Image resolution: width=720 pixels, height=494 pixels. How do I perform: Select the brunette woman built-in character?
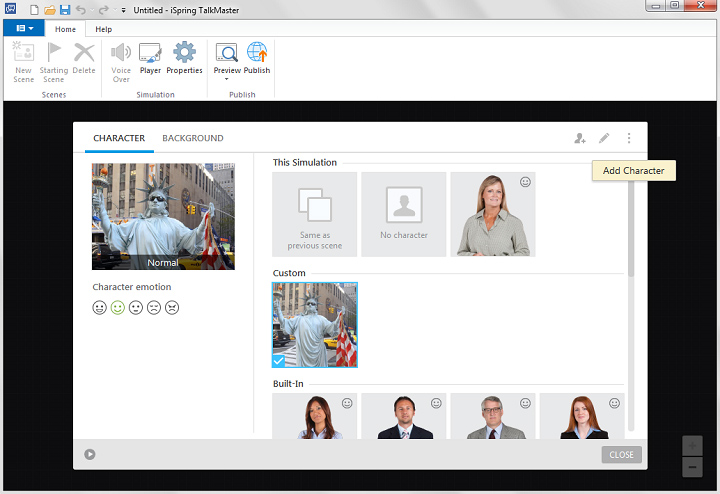click(315, 416)
